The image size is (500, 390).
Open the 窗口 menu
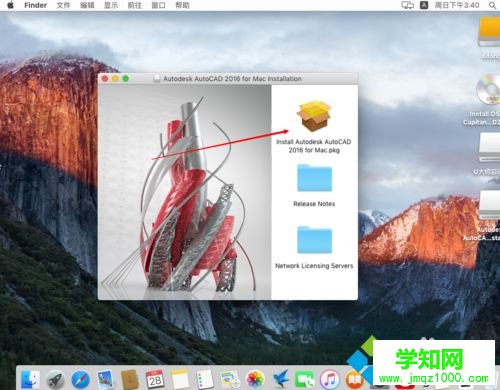158,5
